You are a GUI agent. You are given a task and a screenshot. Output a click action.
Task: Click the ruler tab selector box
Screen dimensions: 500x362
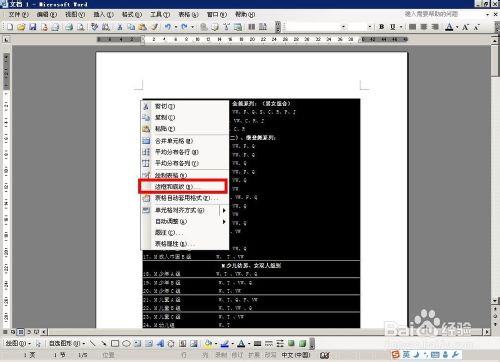pyautogui.click(x=6, y=40)
